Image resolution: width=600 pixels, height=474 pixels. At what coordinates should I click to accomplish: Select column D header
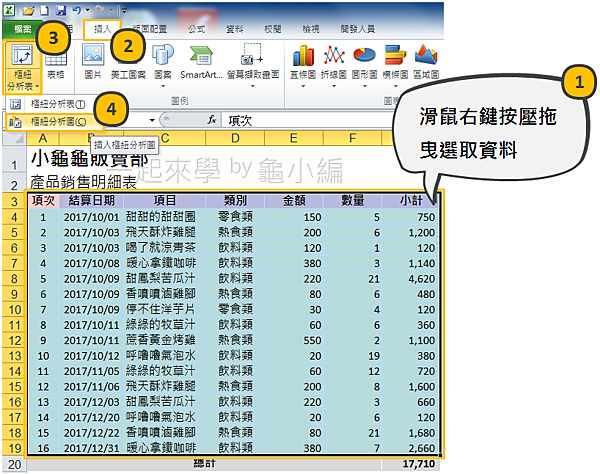235,138
